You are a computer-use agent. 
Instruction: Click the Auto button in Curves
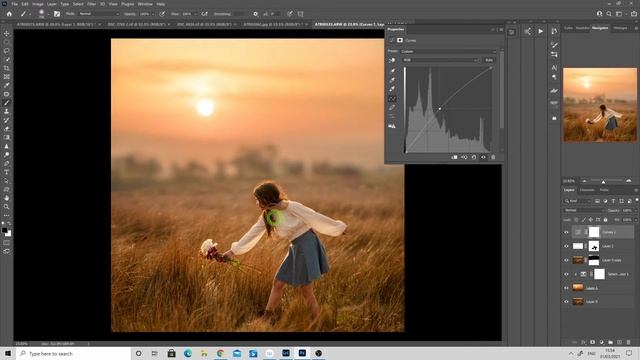[489, 60]
